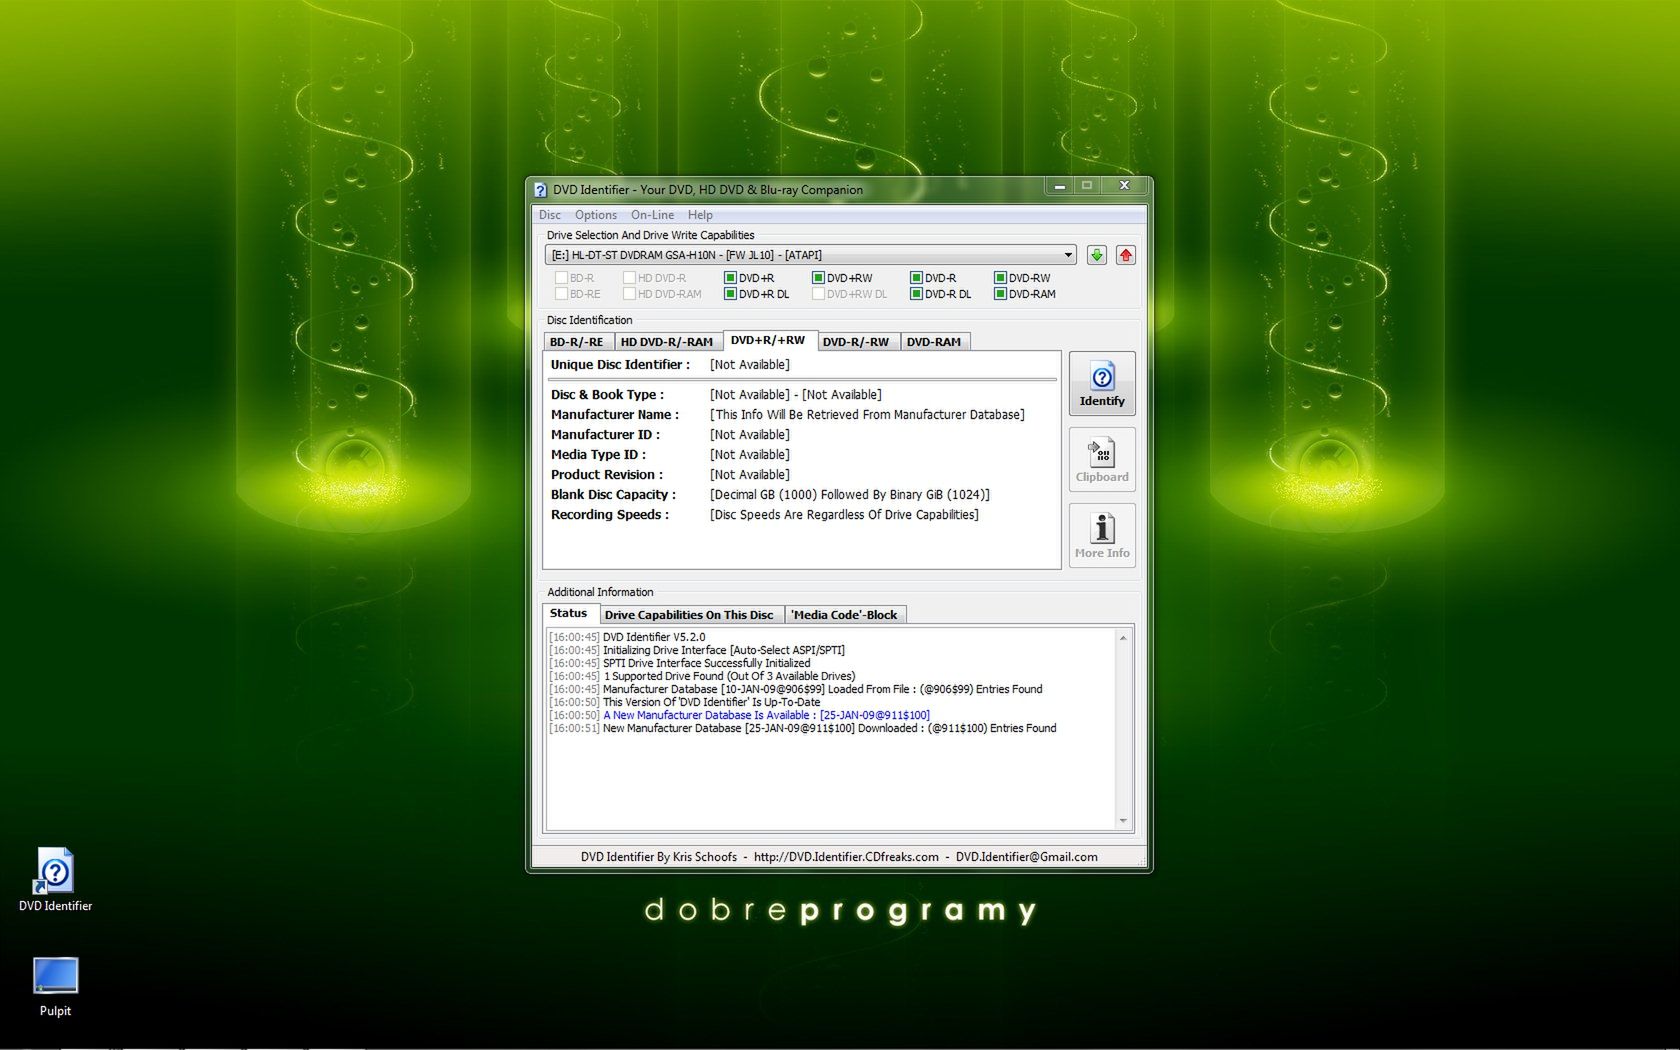Open the More Info button
The height and width of the screenshot is (1050, 1680).
click(1102, 536)
